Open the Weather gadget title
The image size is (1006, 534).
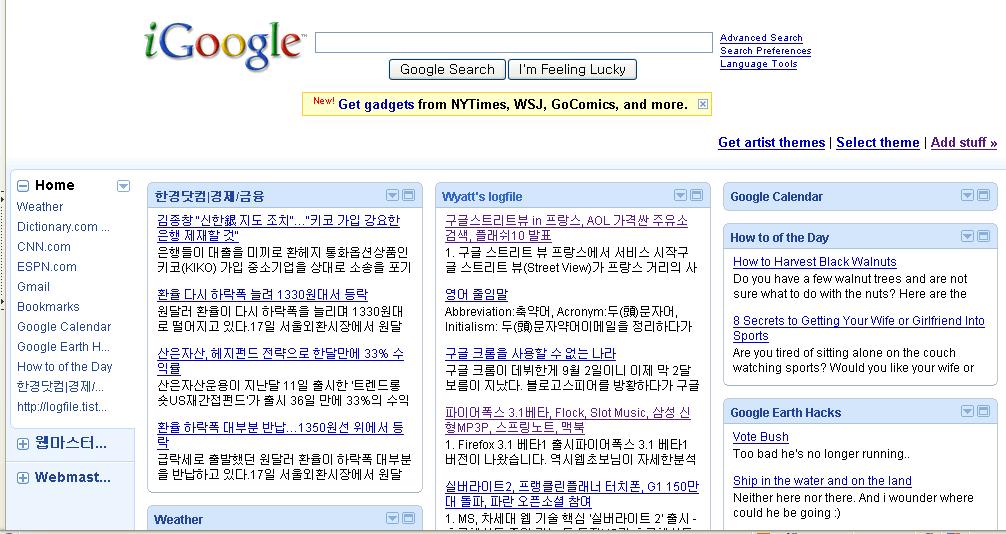click(x=178, y=519)
